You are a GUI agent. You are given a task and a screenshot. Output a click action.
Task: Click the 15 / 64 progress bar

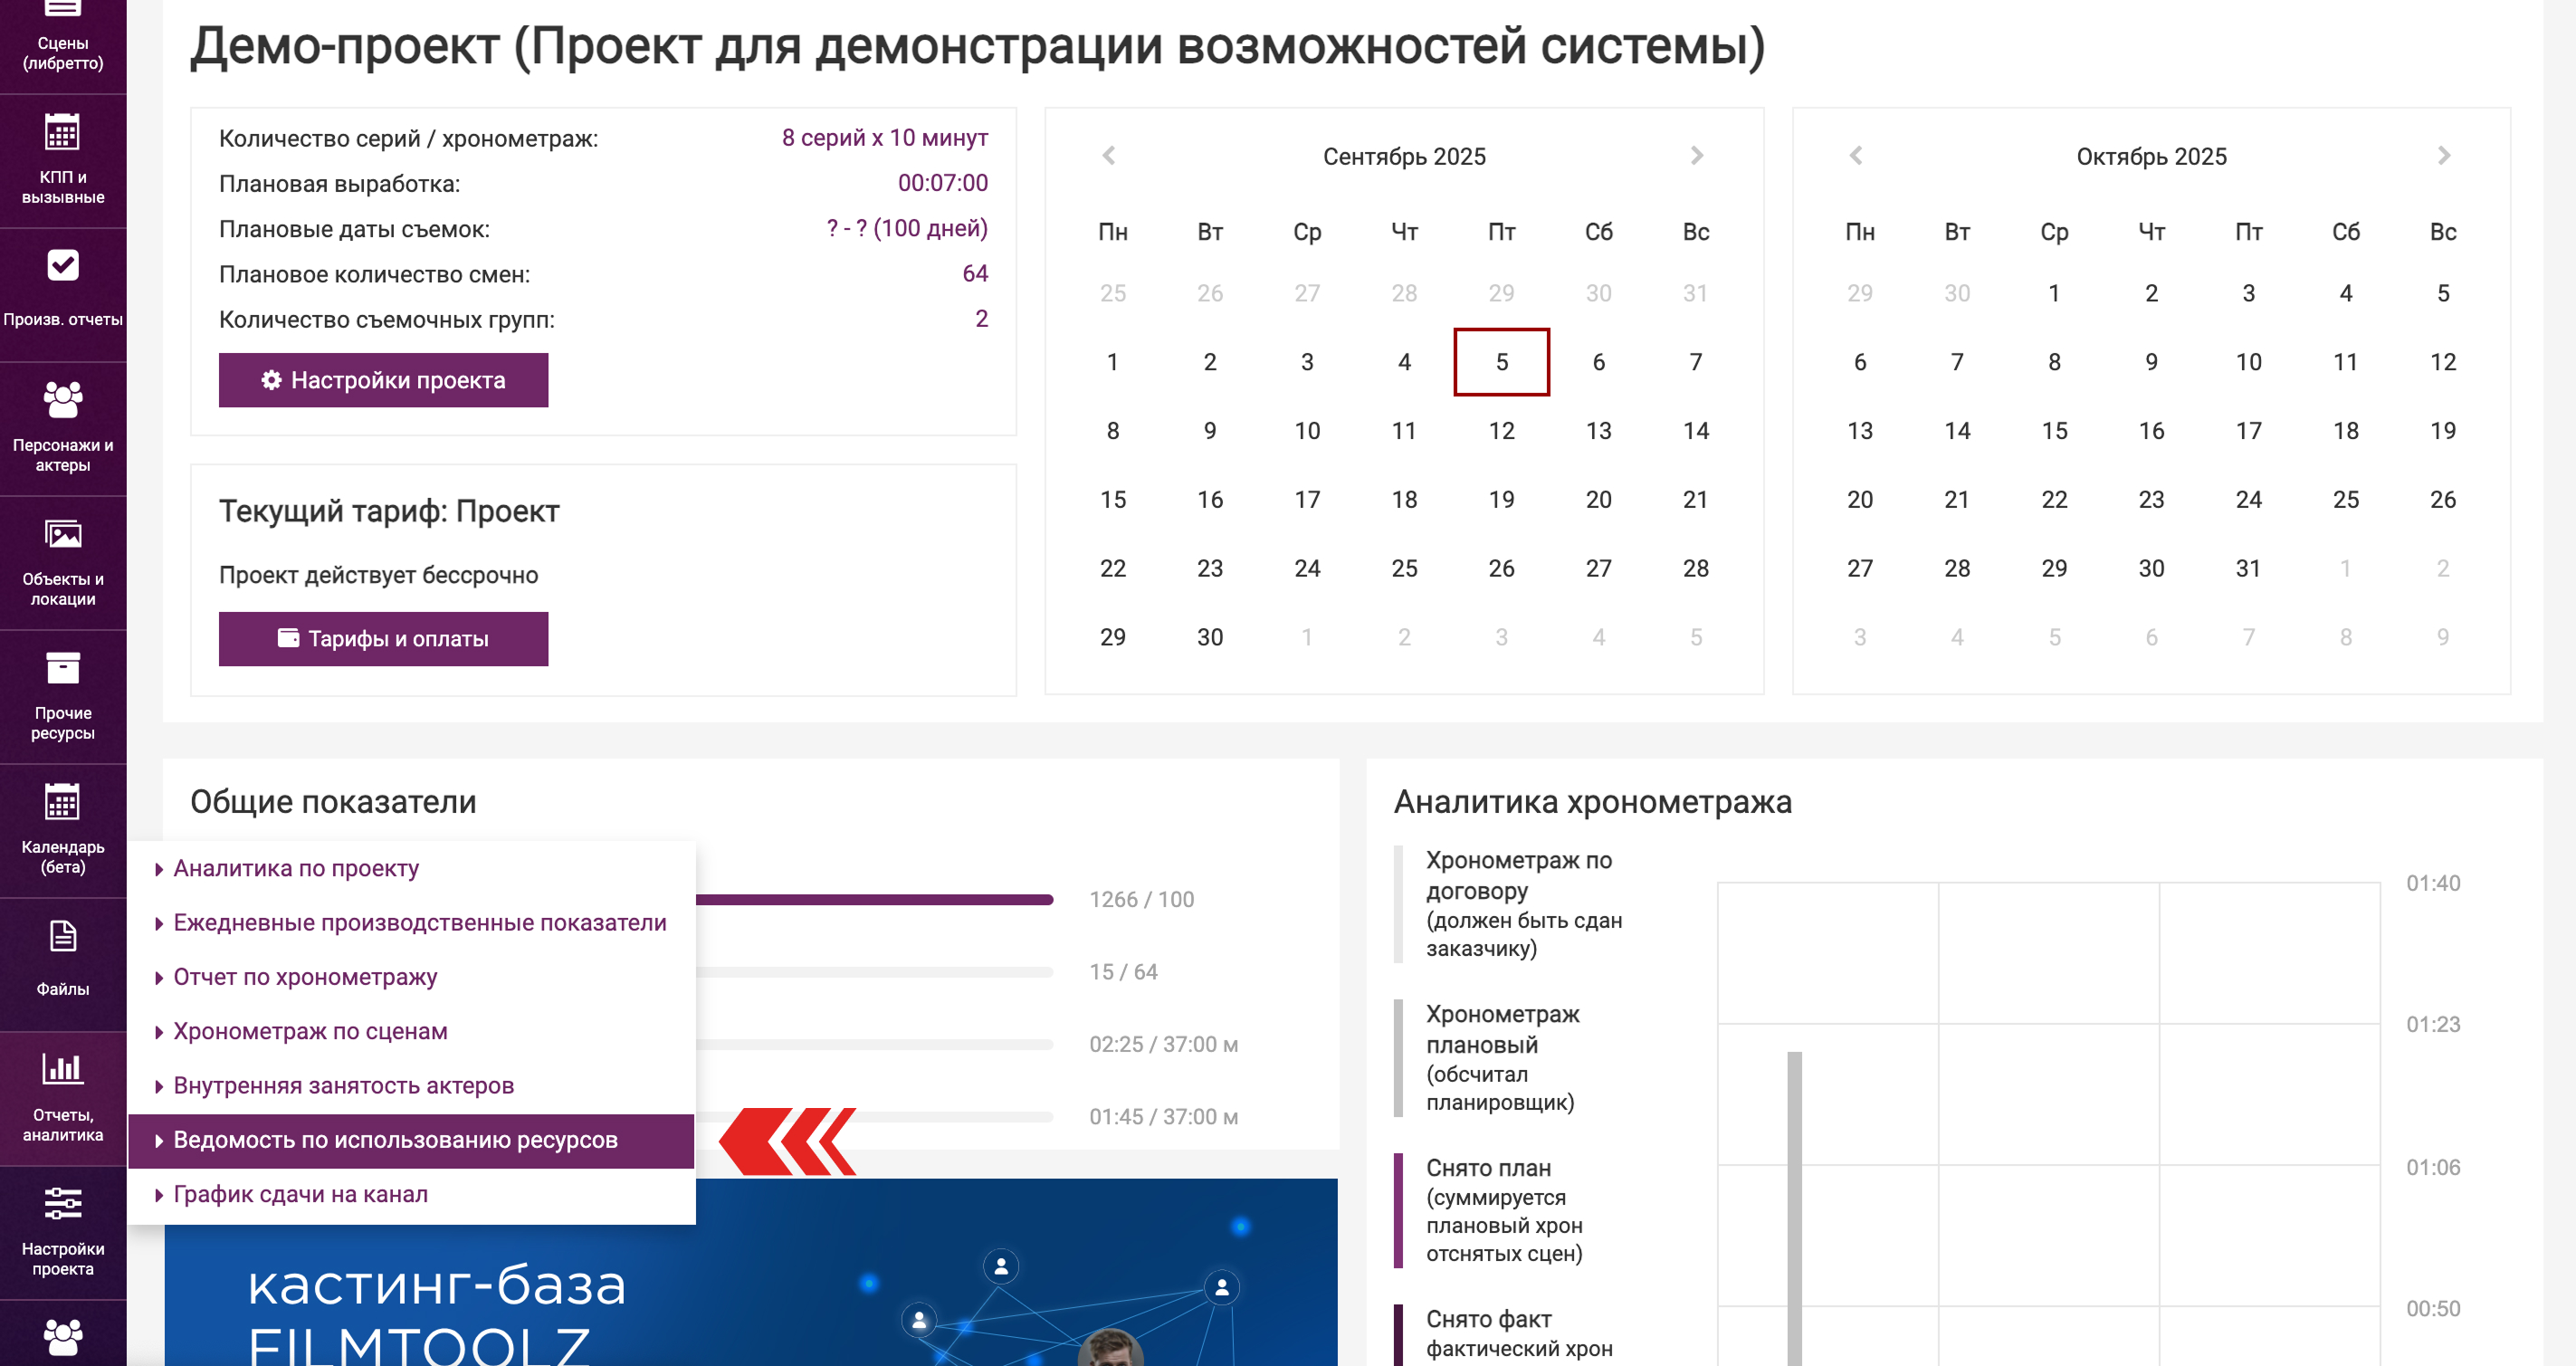[x=874, y=972]
